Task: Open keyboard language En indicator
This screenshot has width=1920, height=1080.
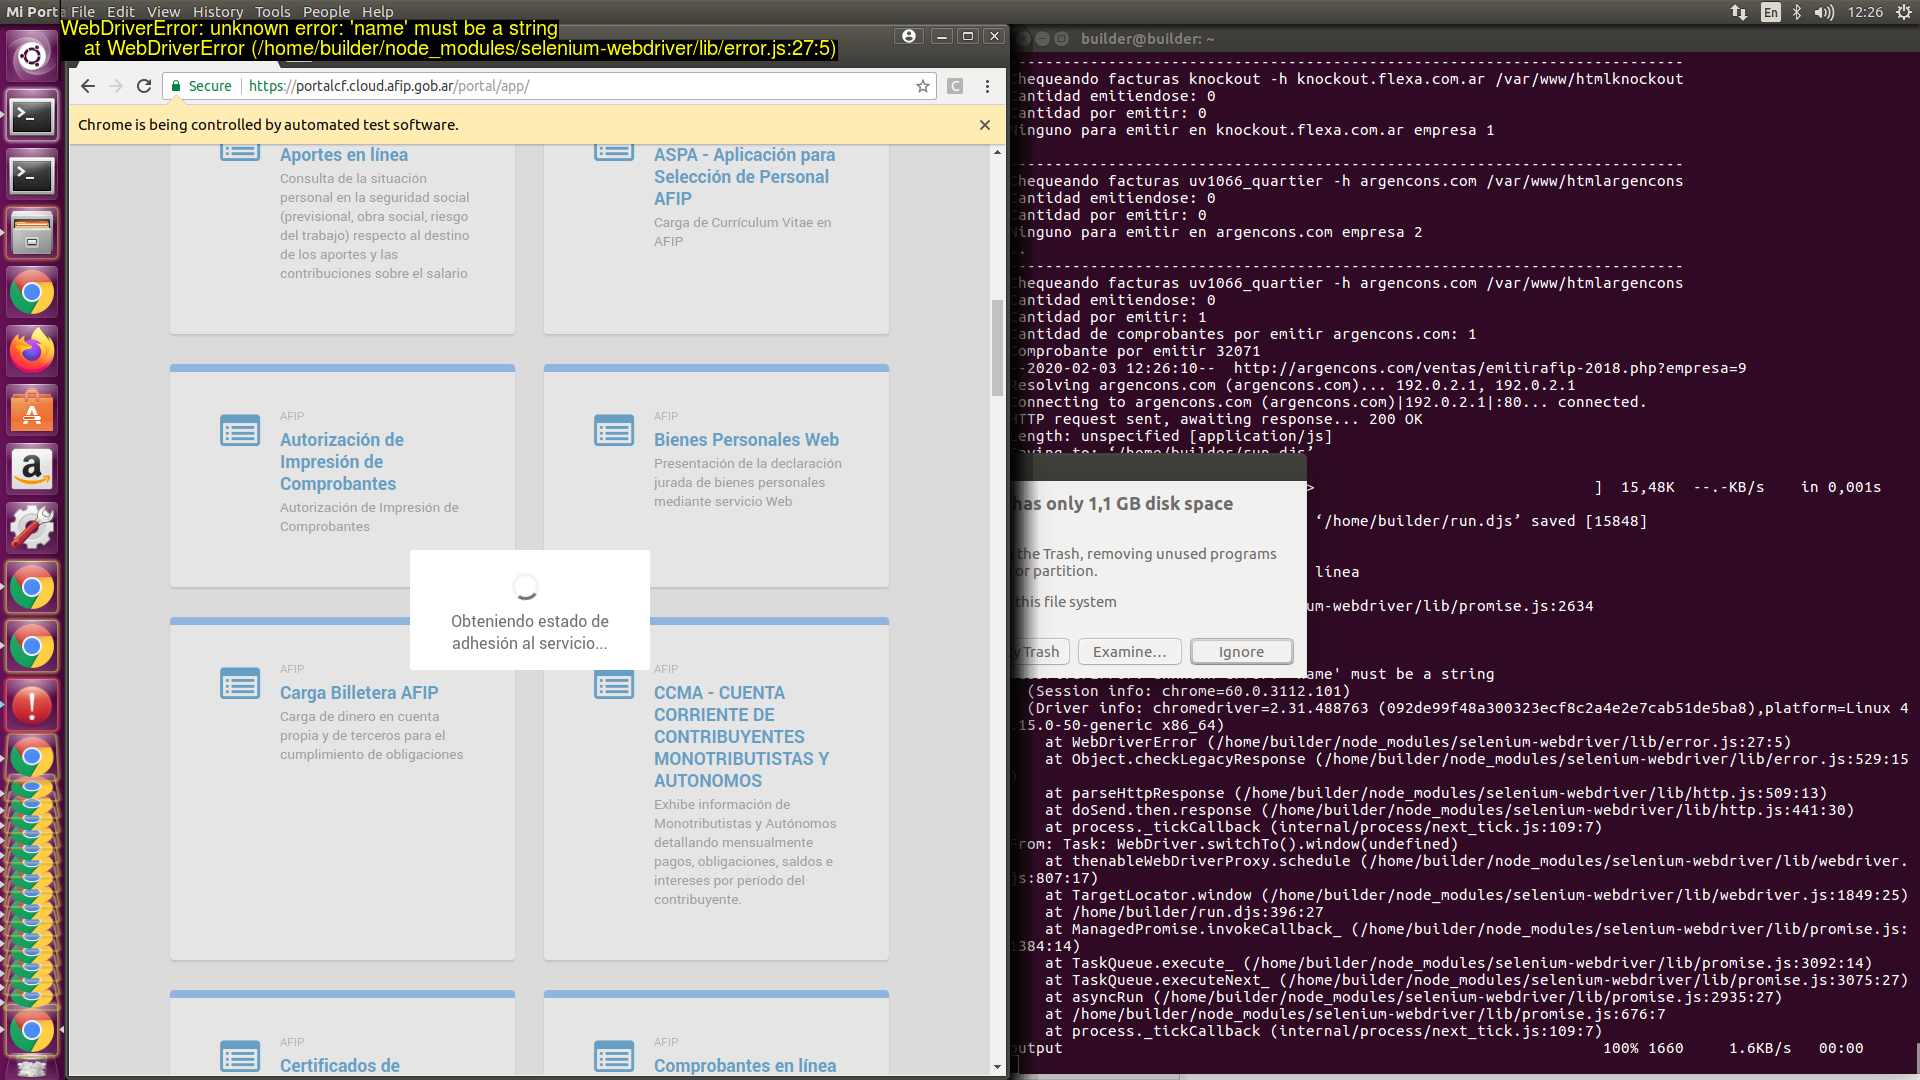Action: click(x=1770, y=12)
